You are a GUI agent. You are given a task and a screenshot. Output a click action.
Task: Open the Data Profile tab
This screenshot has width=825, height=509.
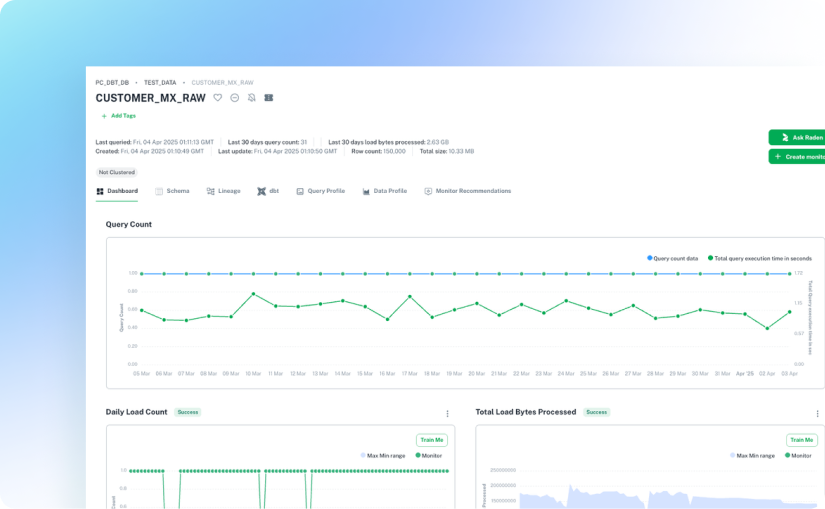(385, 191)
